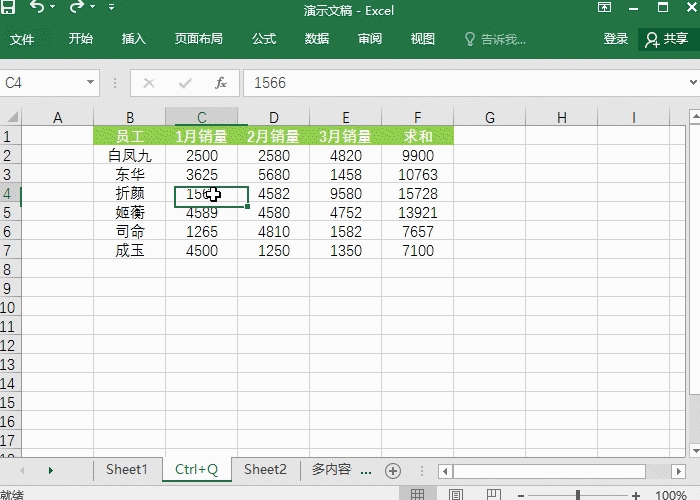Open Customize Quick Access Toolbar dropdown
This screenshot has height=500, width=700.
(111, 7)
